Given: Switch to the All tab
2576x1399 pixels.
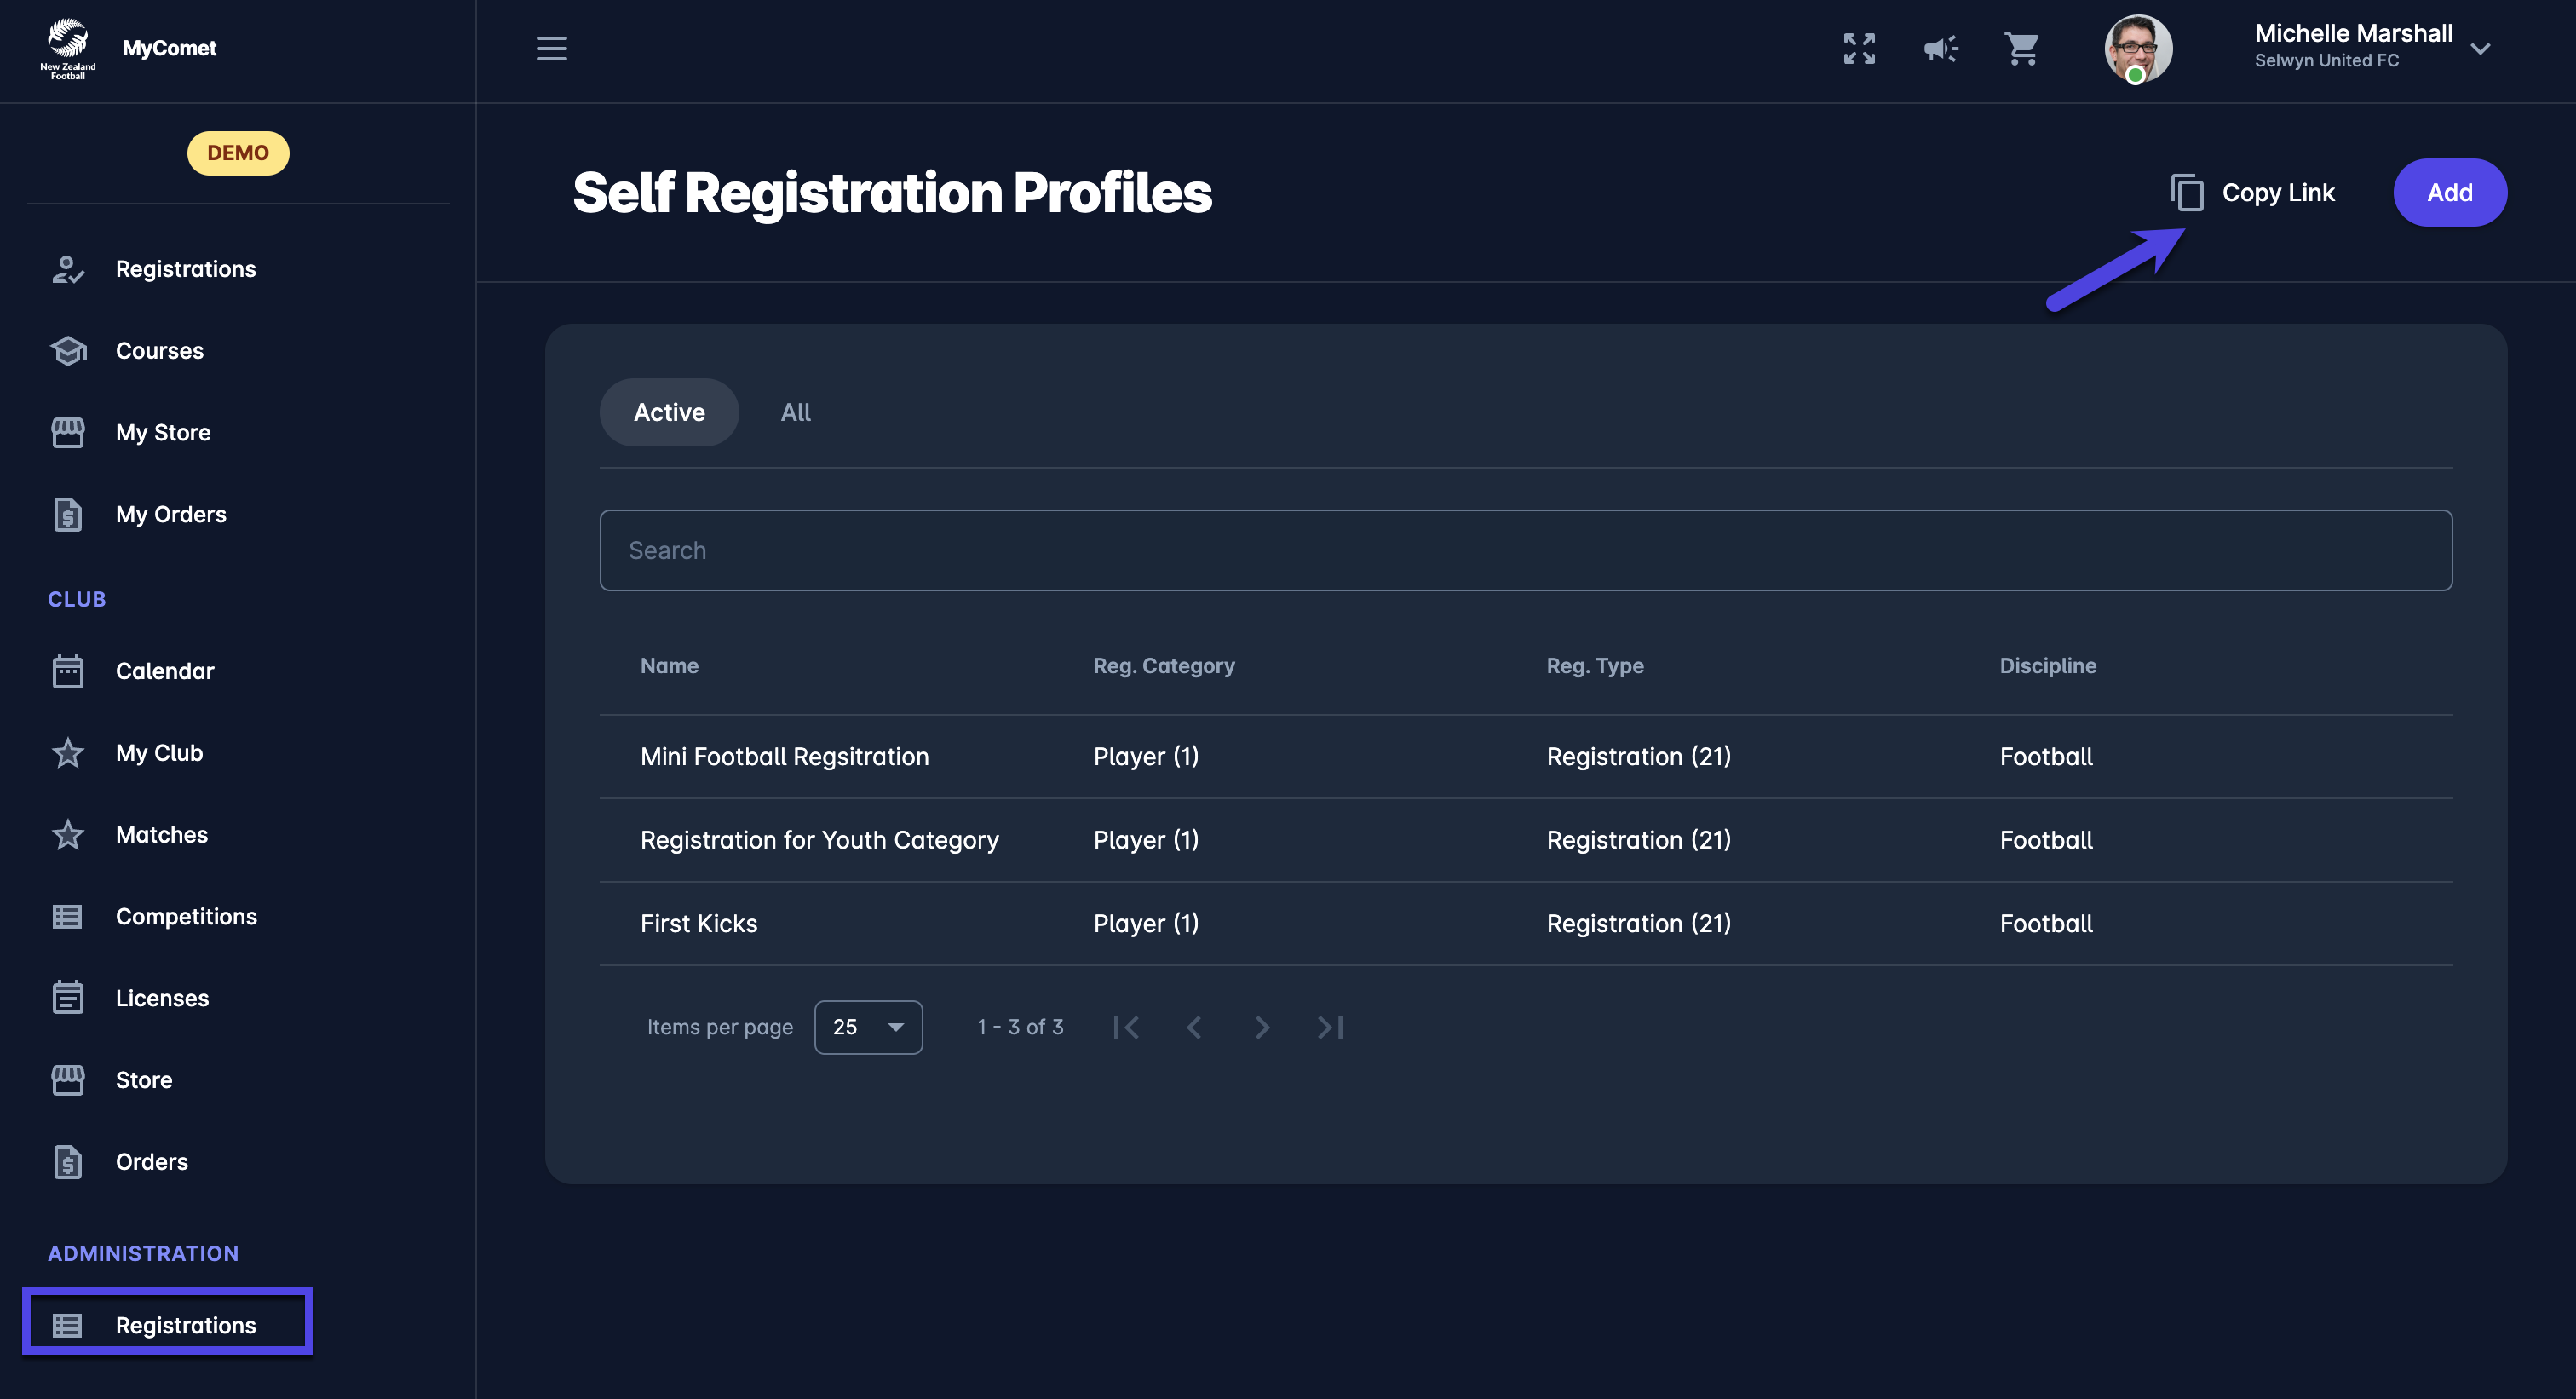Looking at the screenshot, I should pyautogui.click(x=795, y=412).
